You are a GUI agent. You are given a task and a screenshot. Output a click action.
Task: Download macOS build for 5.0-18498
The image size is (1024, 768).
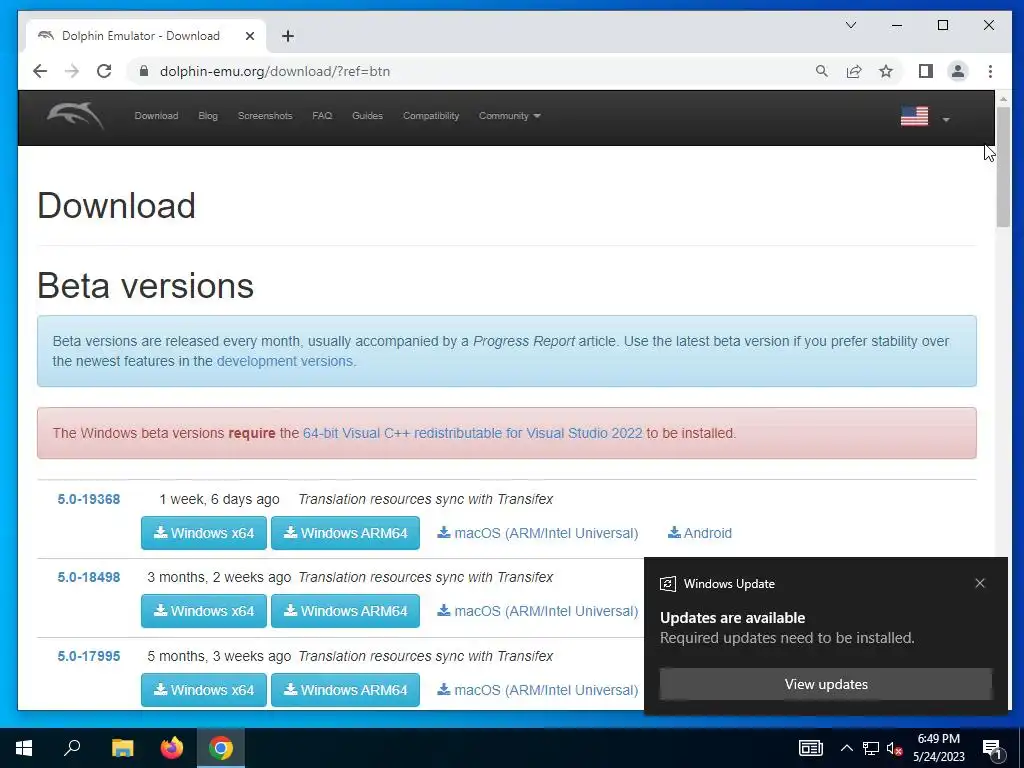[x=538, y=611]
